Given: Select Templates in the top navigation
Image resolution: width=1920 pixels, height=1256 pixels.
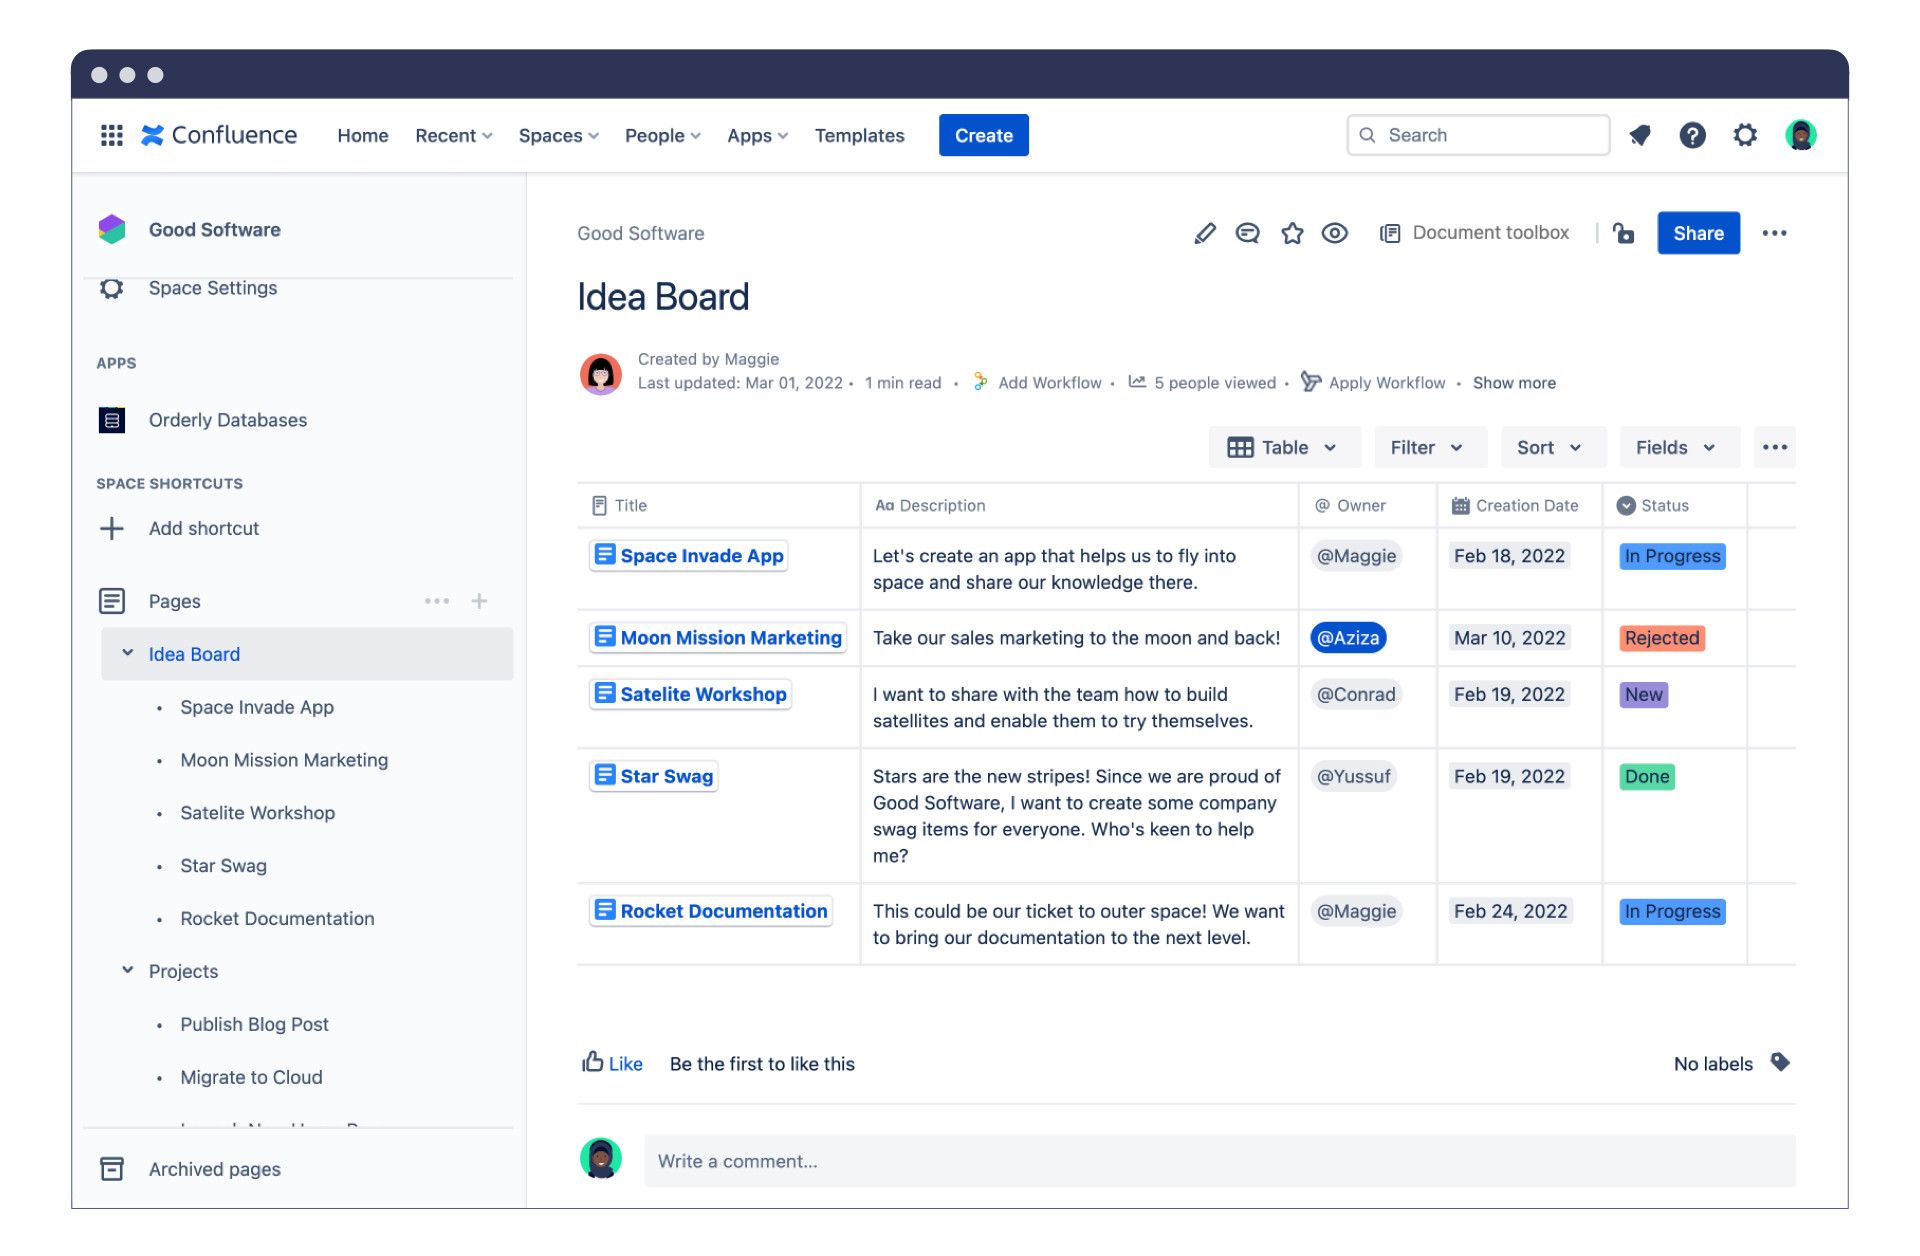Looking at the screenshot, I should 858,135.
